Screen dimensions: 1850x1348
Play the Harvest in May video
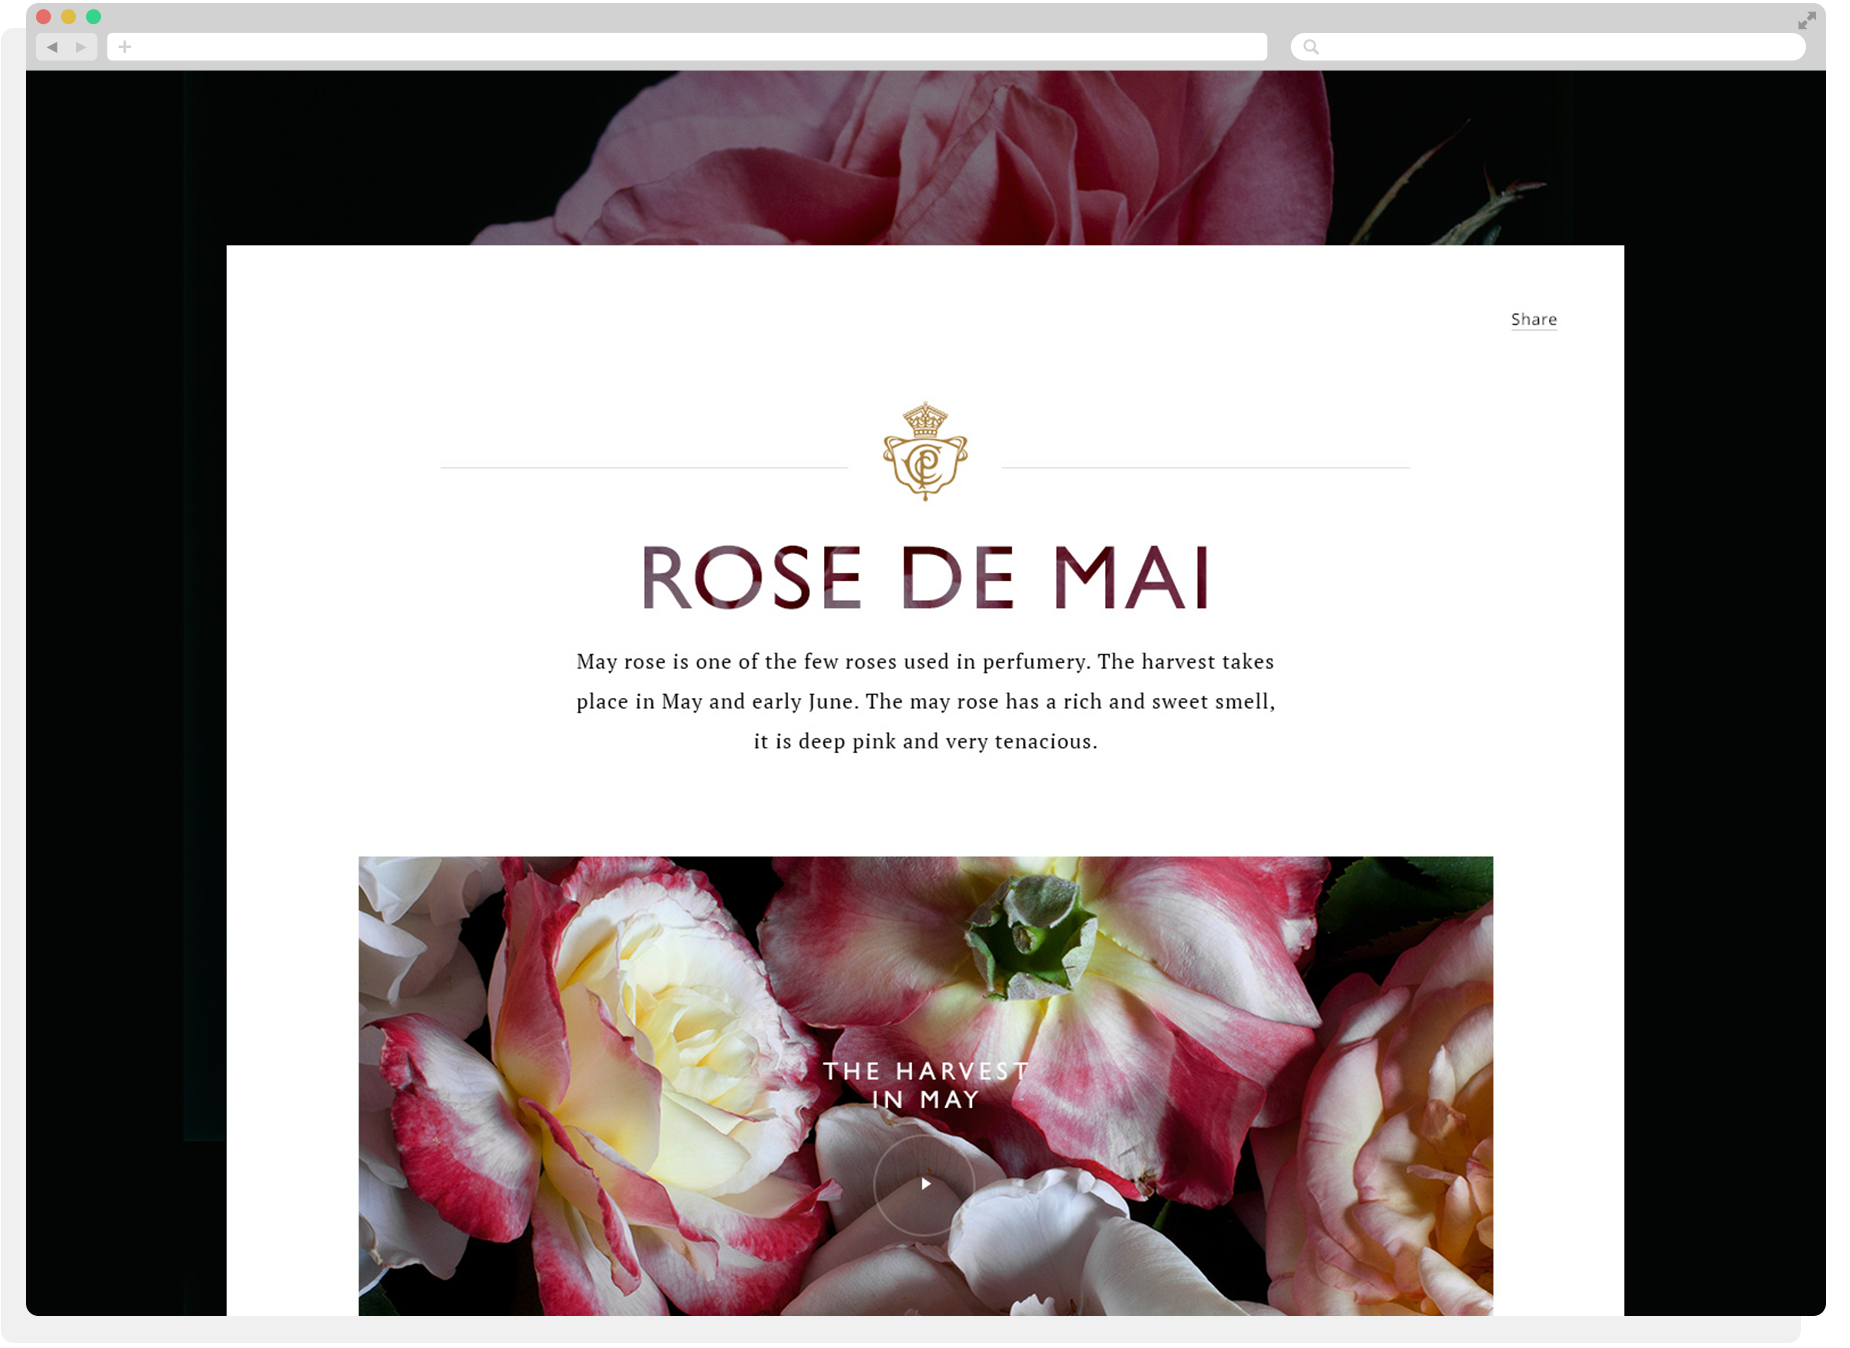coord(925,1184)
